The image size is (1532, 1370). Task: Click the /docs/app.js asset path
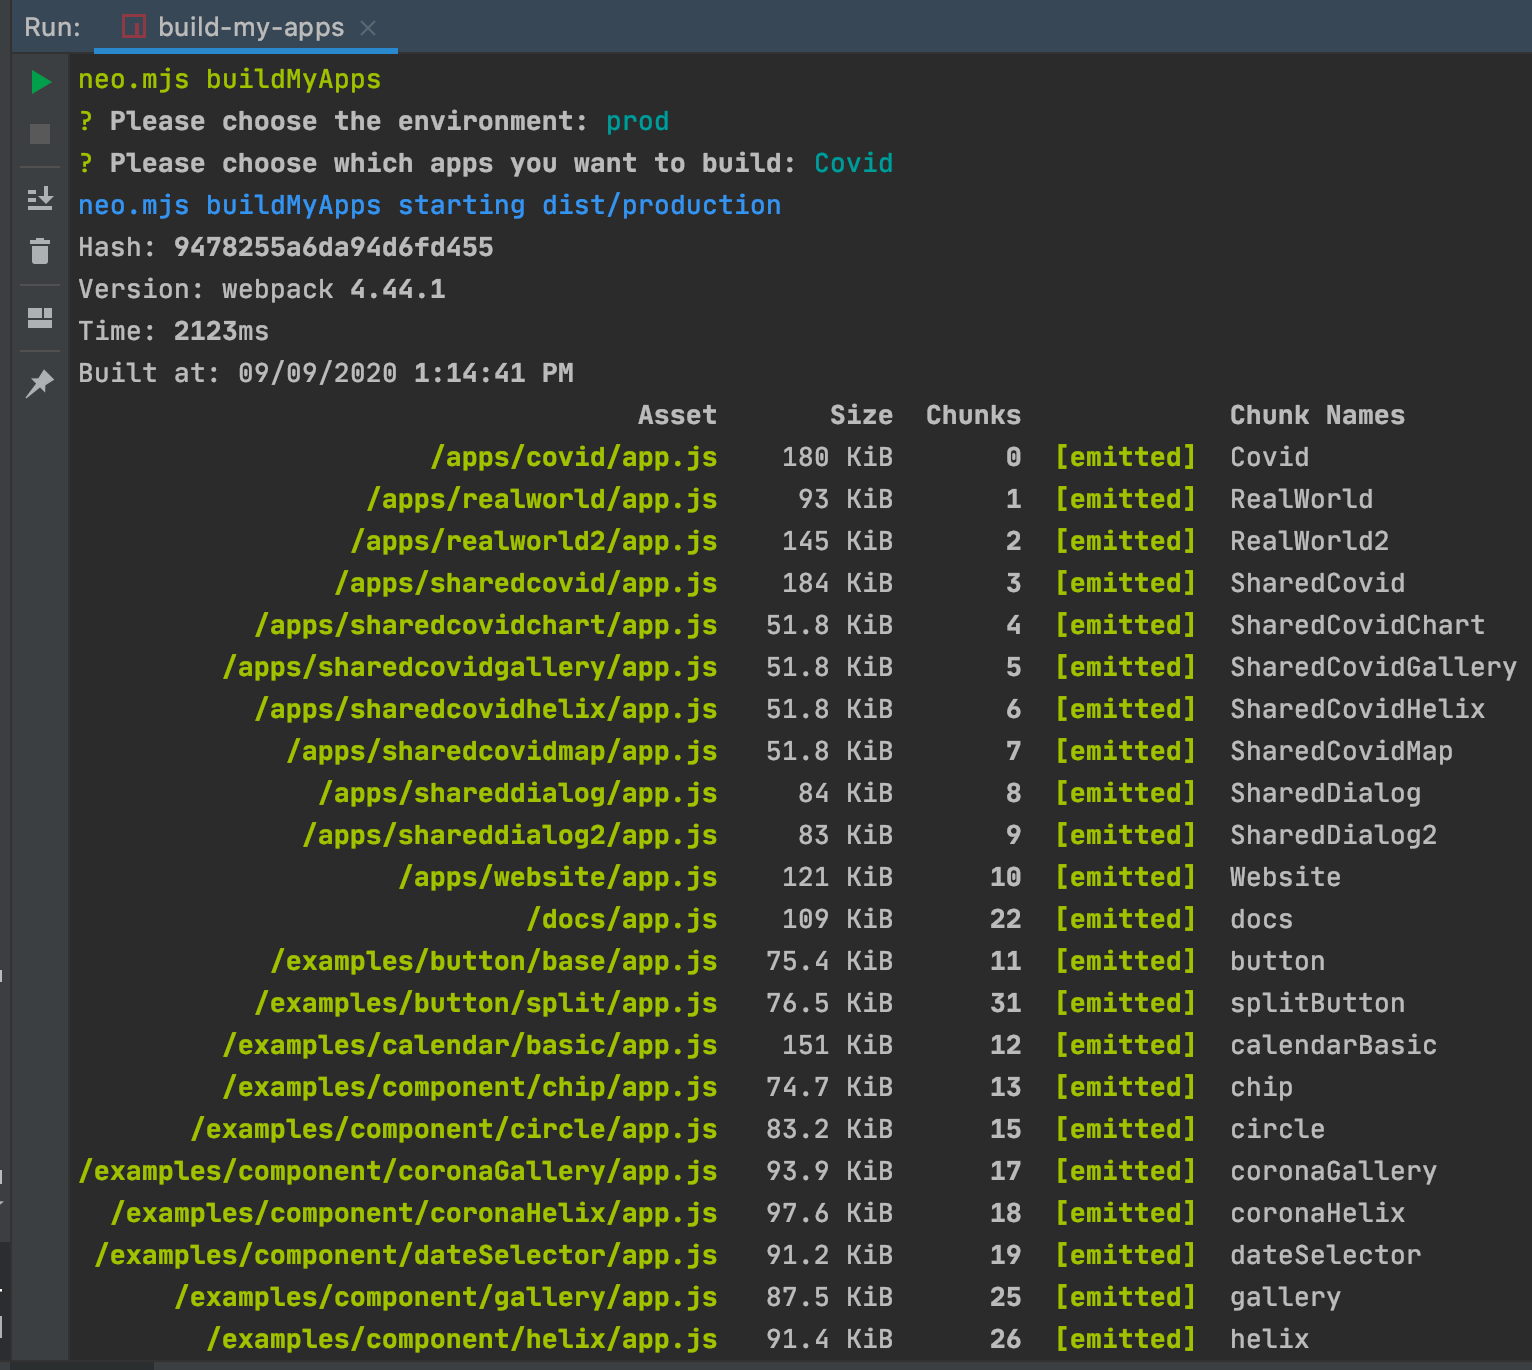(x=622, y=919)
